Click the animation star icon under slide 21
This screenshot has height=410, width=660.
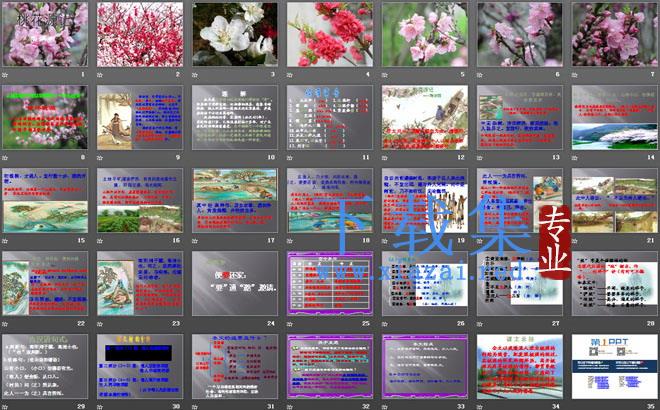click(x=575, y=241)
